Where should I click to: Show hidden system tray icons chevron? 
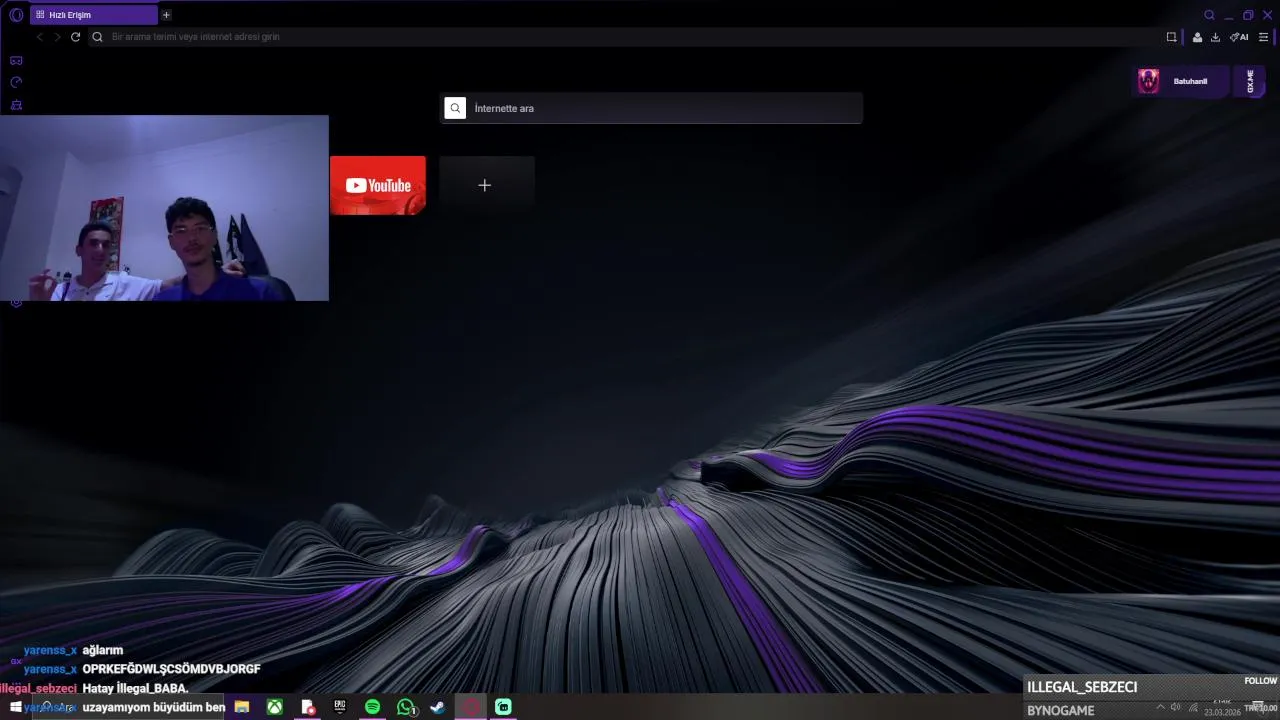[1160, 708]
